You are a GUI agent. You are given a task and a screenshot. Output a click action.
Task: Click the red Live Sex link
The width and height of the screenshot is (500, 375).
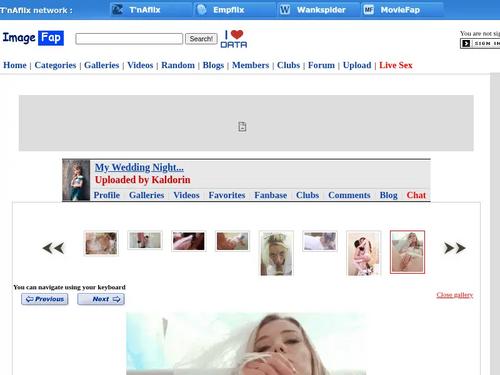click(x=396, y=65)
